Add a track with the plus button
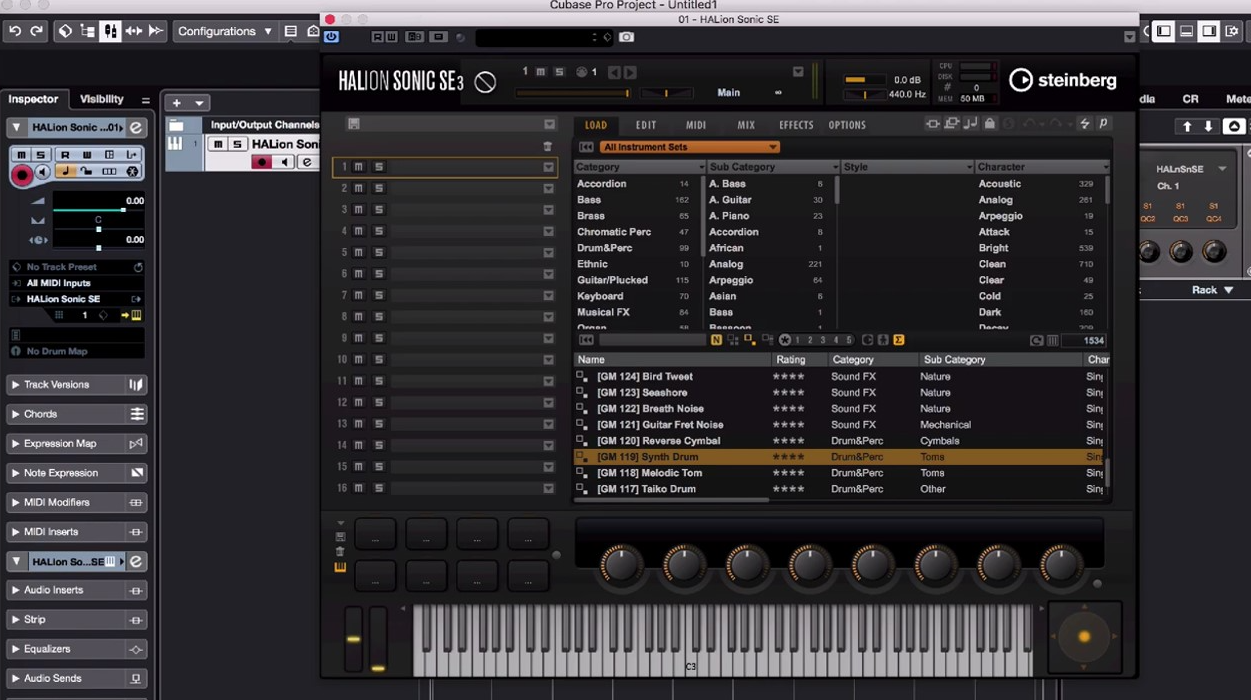The height and width of the screenshot is (700, 1251). point(177,103)
